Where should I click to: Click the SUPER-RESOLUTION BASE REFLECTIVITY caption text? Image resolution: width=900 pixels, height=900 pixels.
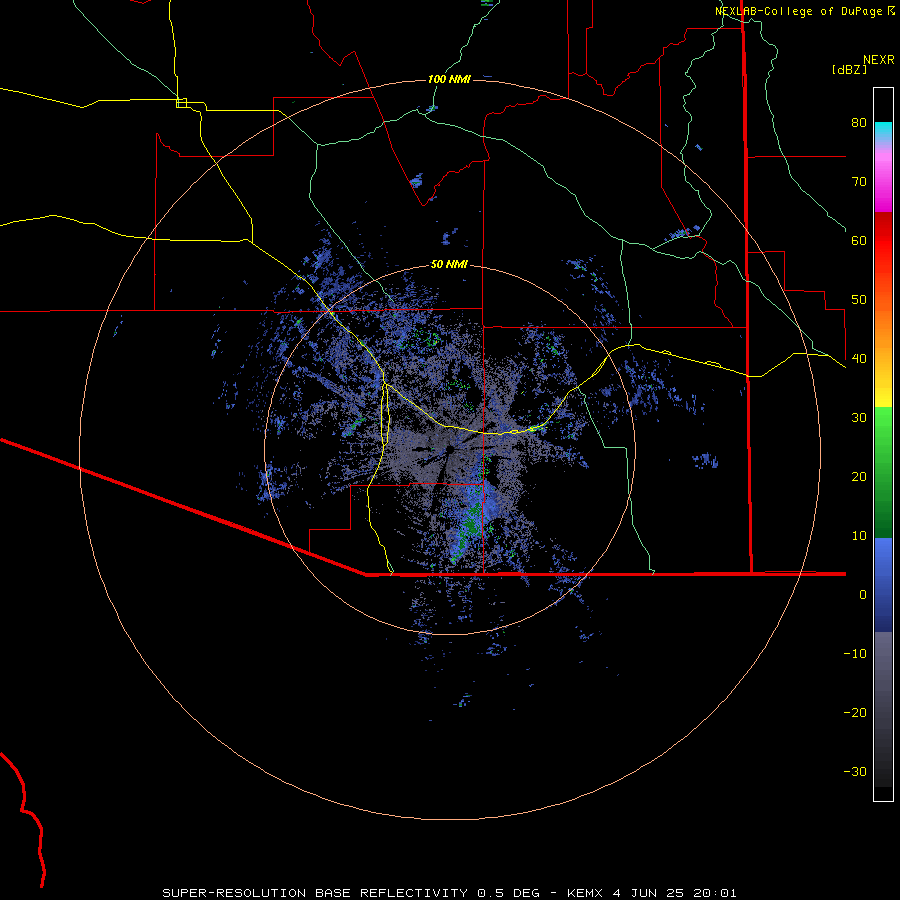click(x=315, y=893)
